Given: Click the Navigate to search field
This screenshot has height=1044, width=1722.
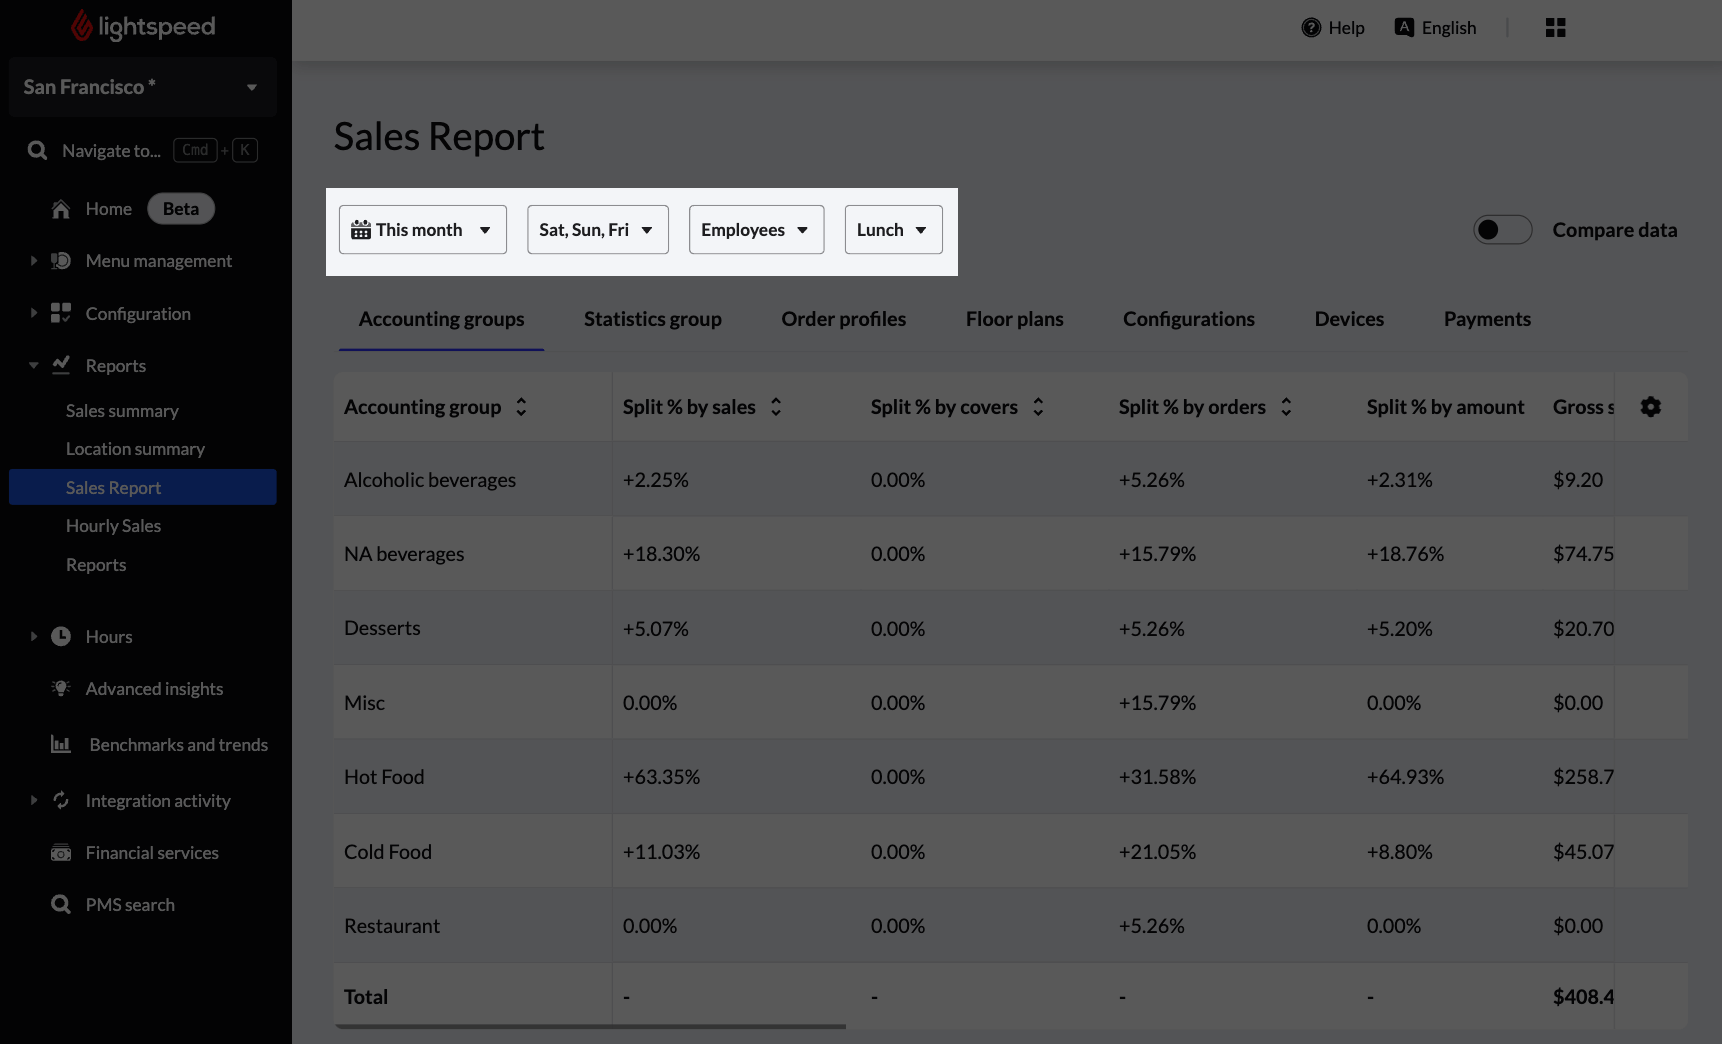Looking at the screenshot, I should (x=143, y=150).
